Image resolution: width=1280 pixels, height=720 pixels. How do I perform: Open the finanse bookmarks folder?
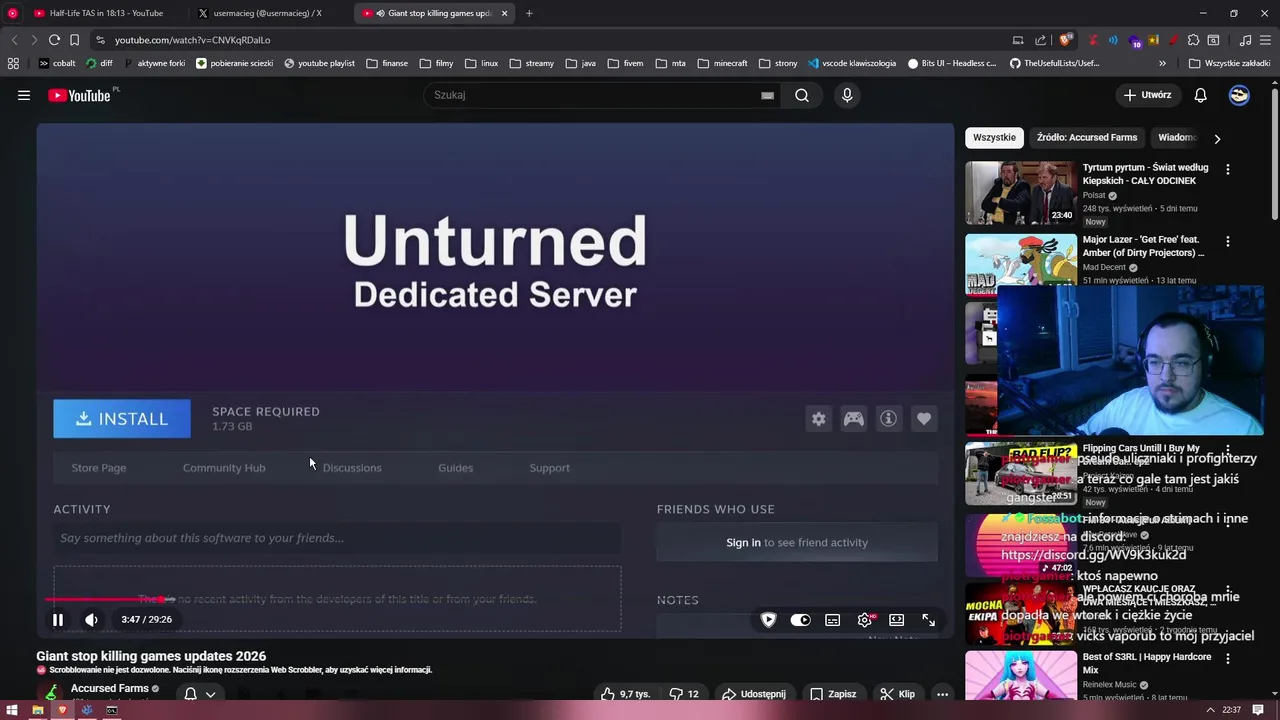(x=387, y=63)
